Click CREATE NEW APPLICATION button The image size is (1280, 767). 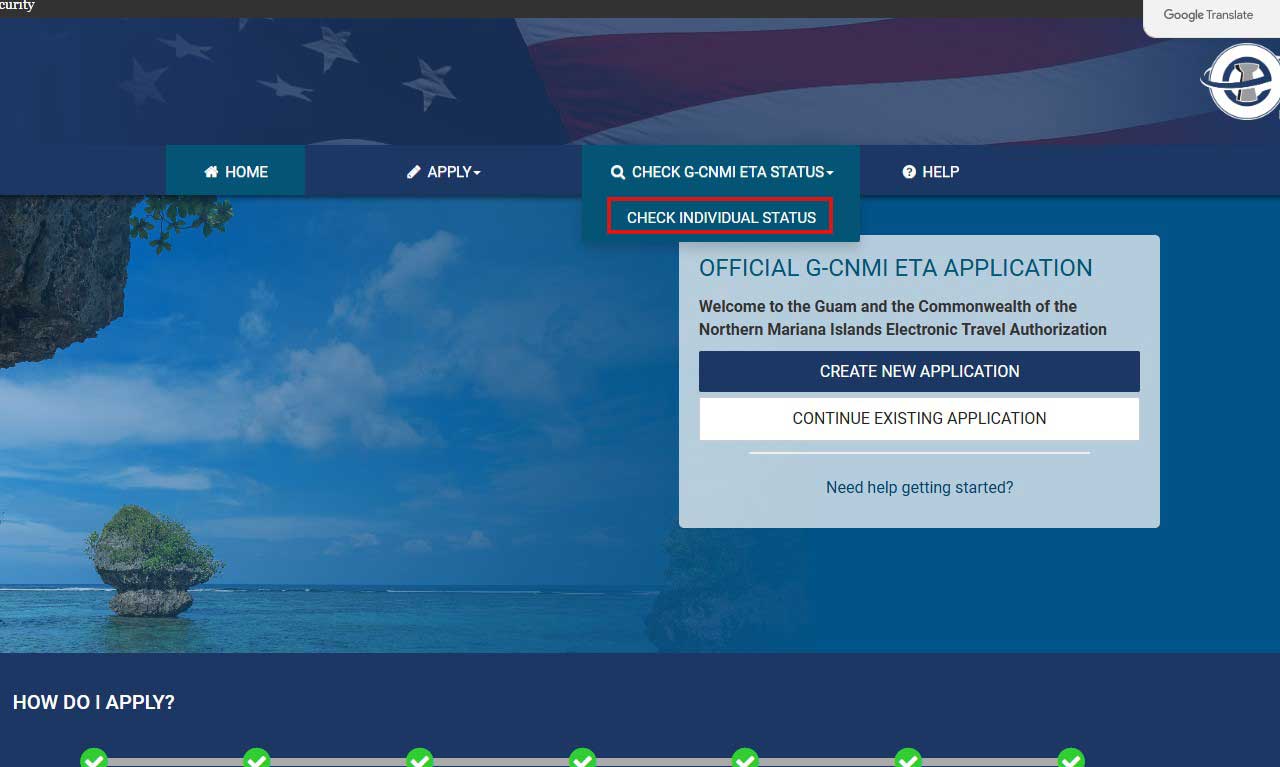point(919,371)
